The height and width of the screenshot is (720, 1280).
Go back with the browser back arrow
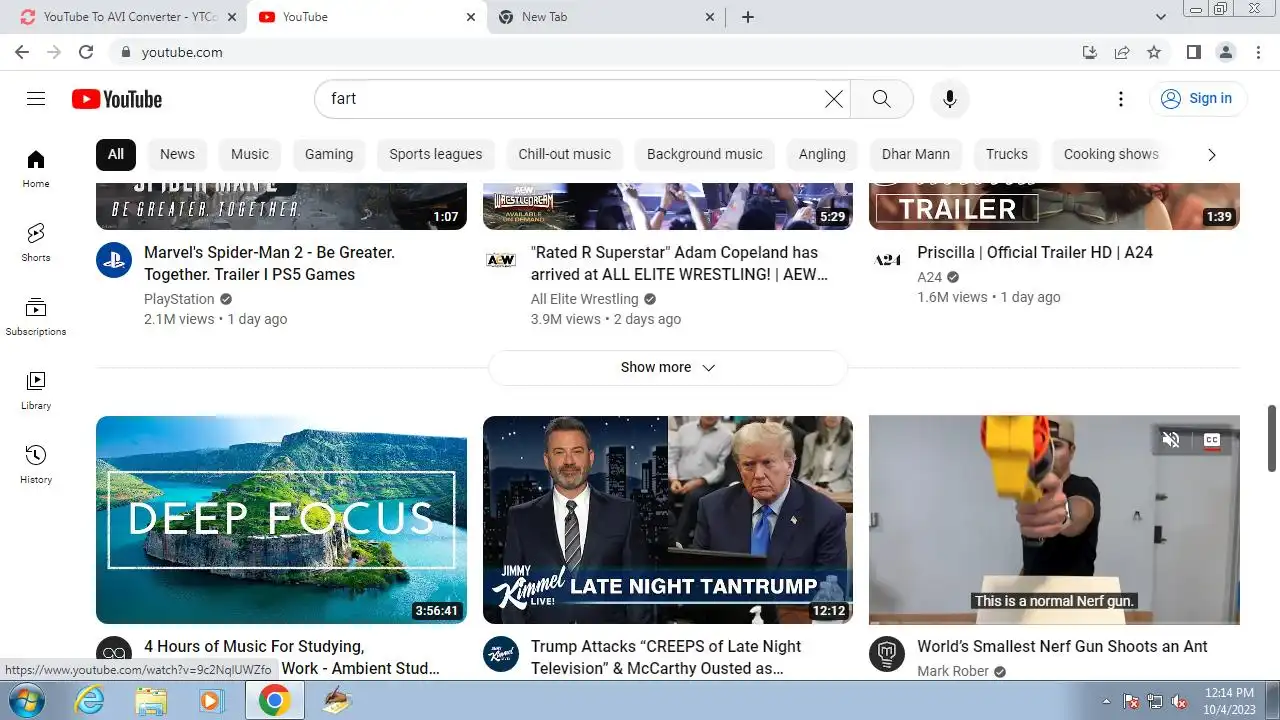(x=22, y=52)
